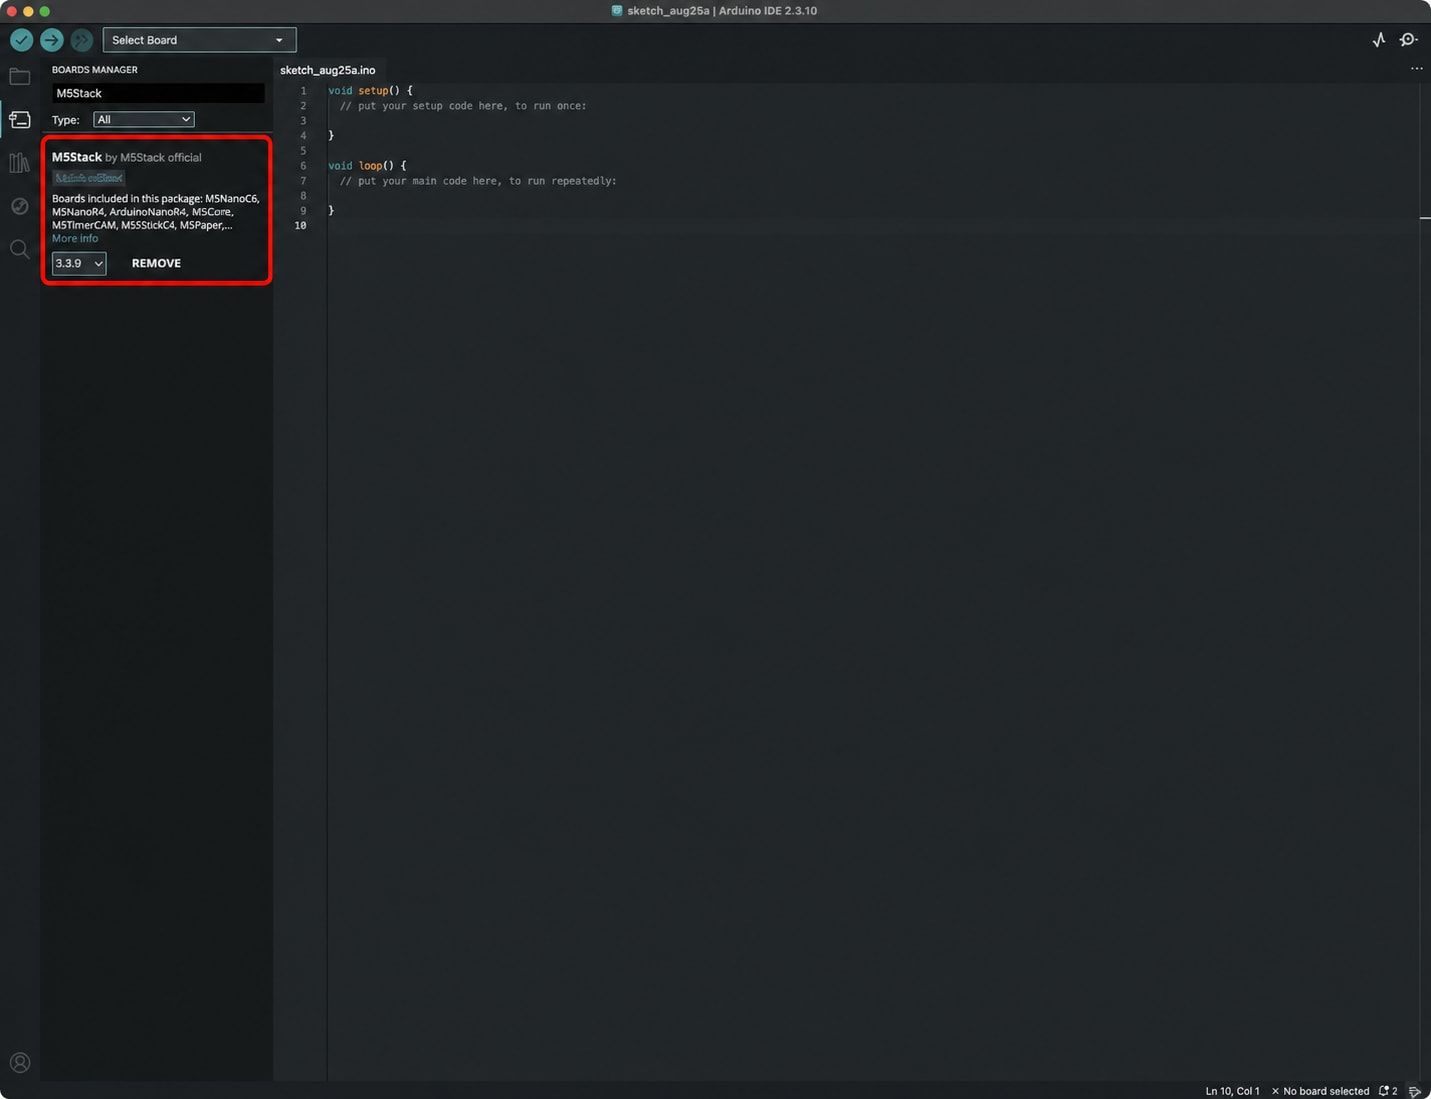Click the M5Stack boards search field
This screenshot has height=1099, width=1431.
point(158,93)
